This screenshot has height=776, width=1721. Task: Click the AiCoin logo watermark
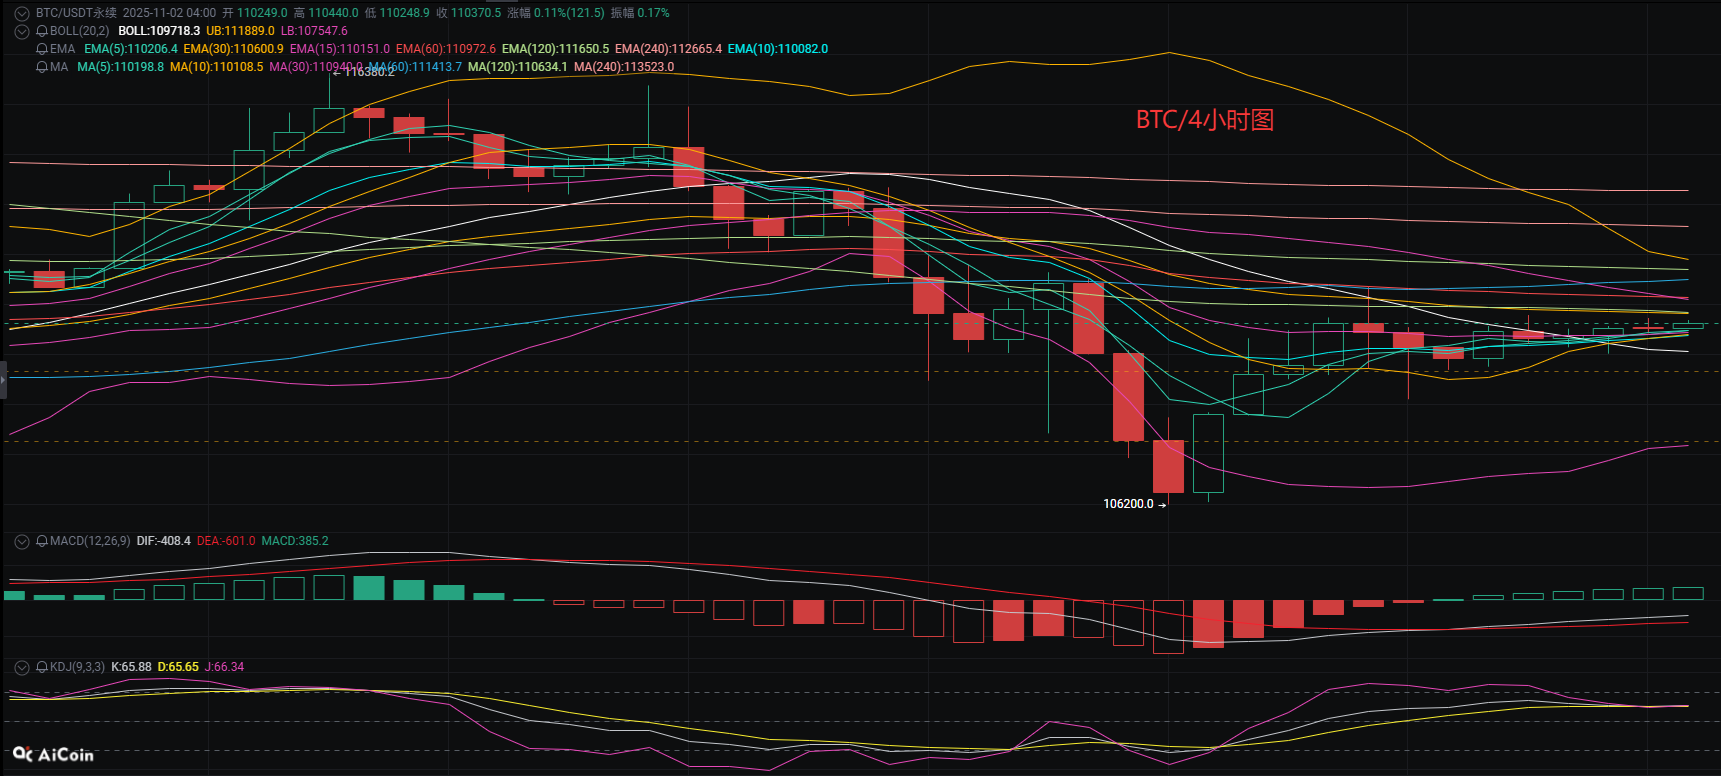pyautogui.click(x=54, y=755)
